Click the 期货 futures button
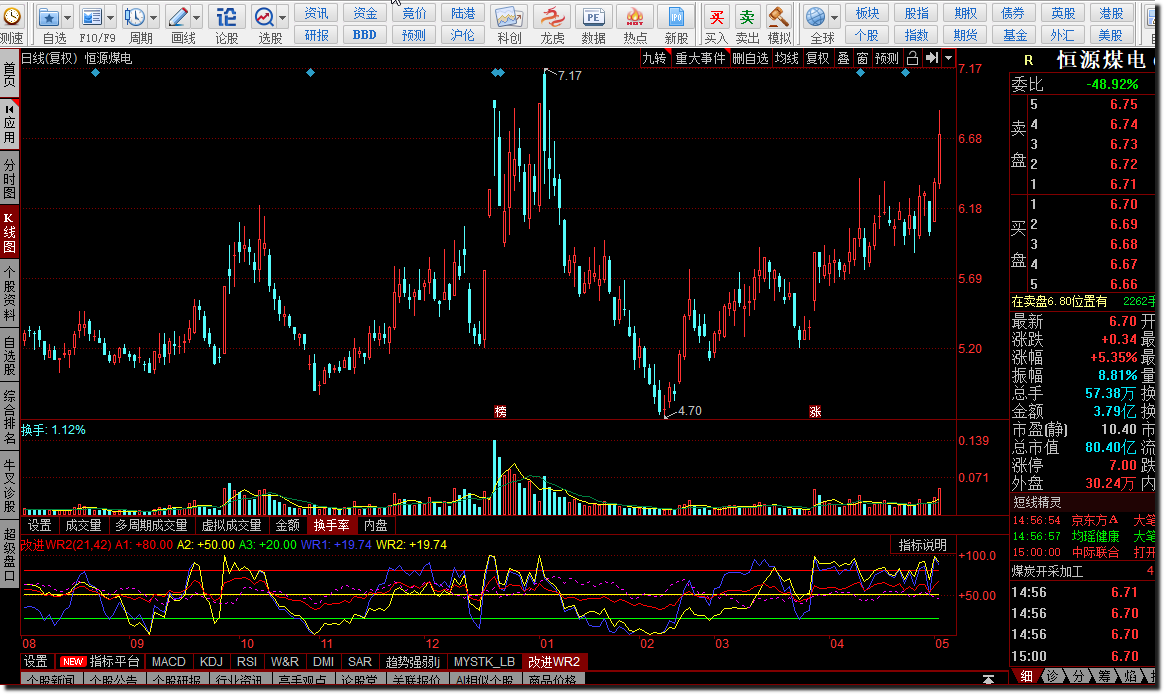 pos(965,35)
